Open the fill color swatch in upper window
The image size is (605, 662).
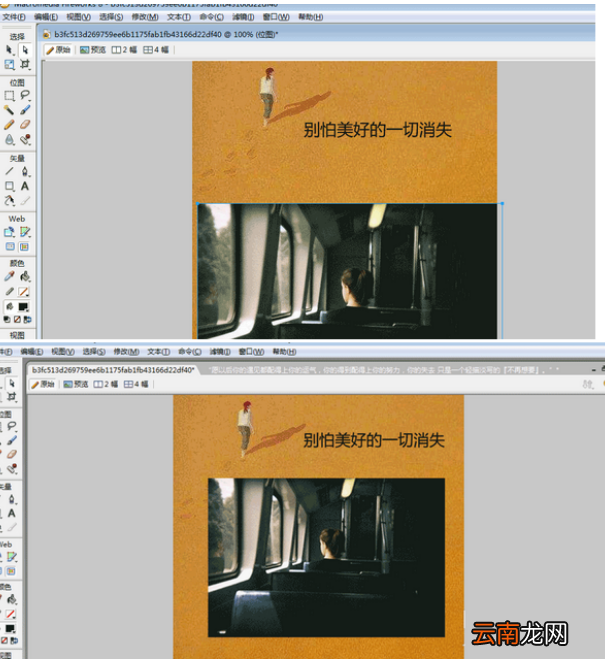click(24, 307)
